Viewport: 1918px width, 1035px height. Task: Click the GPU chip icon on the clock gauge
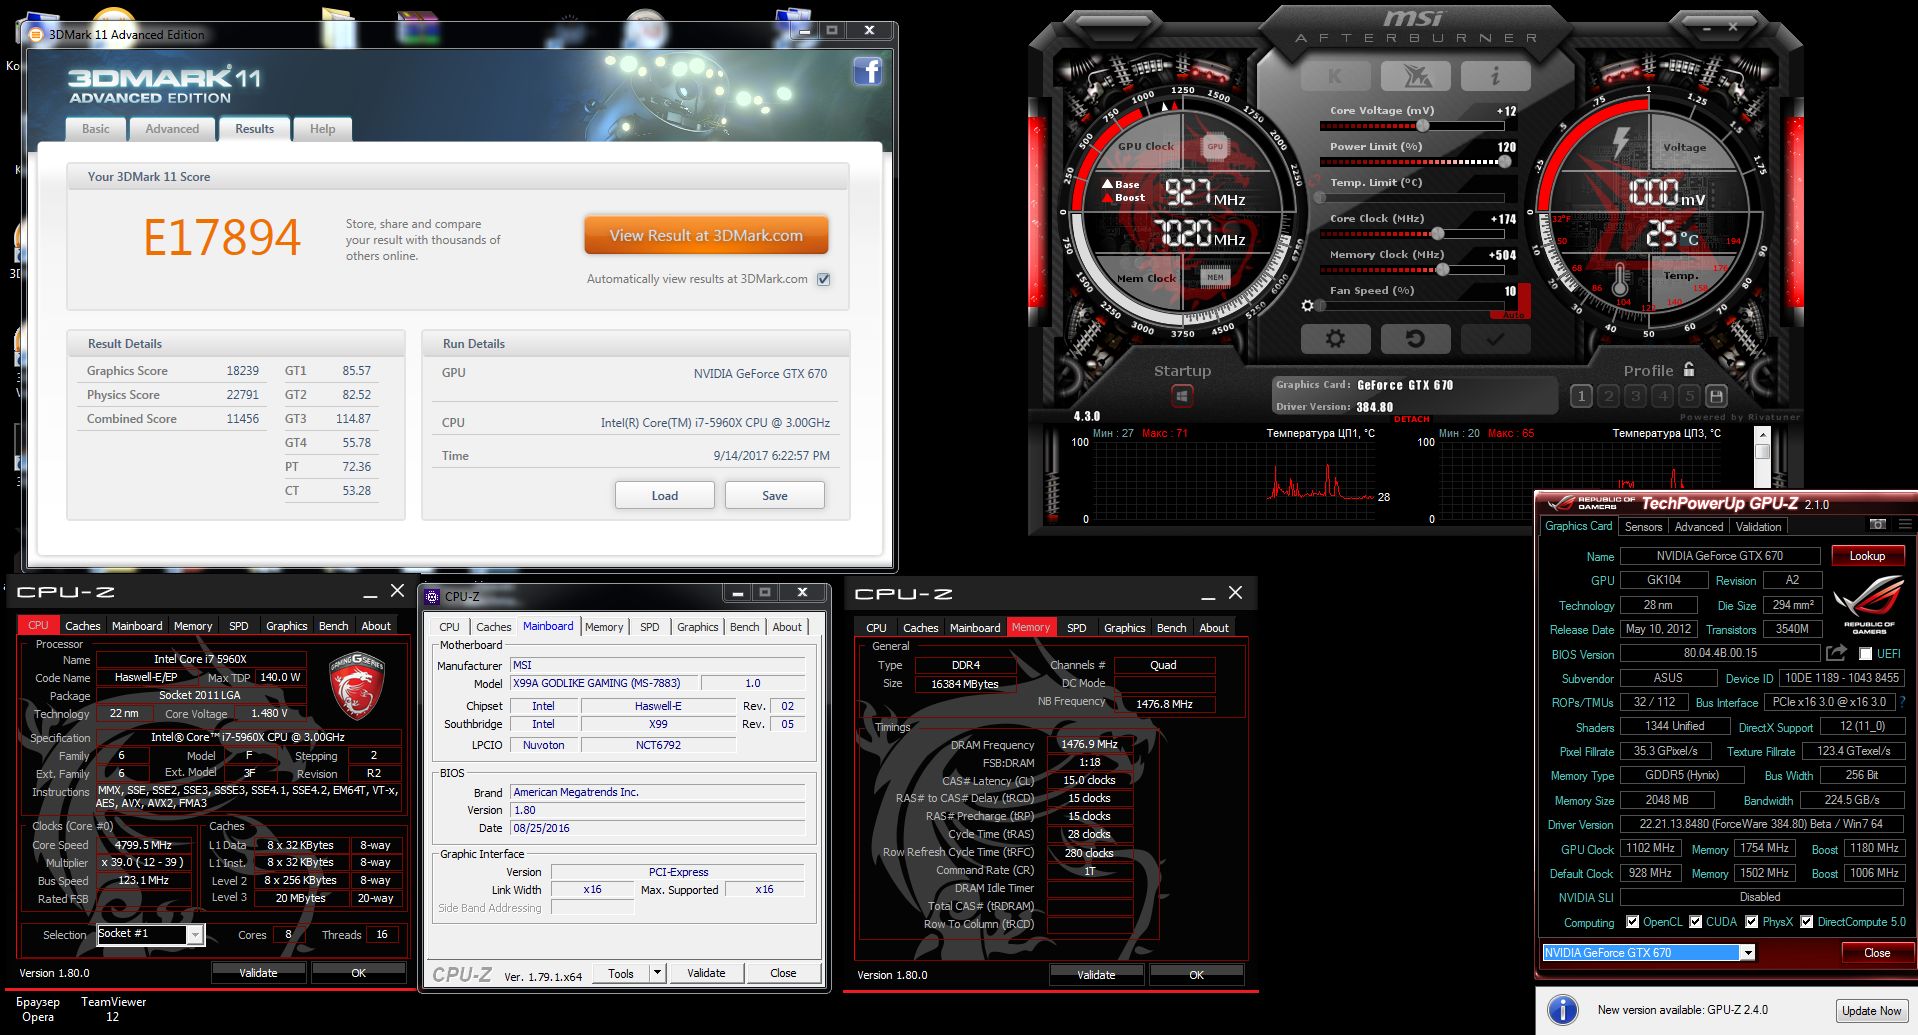click(x=1214, y=146)
